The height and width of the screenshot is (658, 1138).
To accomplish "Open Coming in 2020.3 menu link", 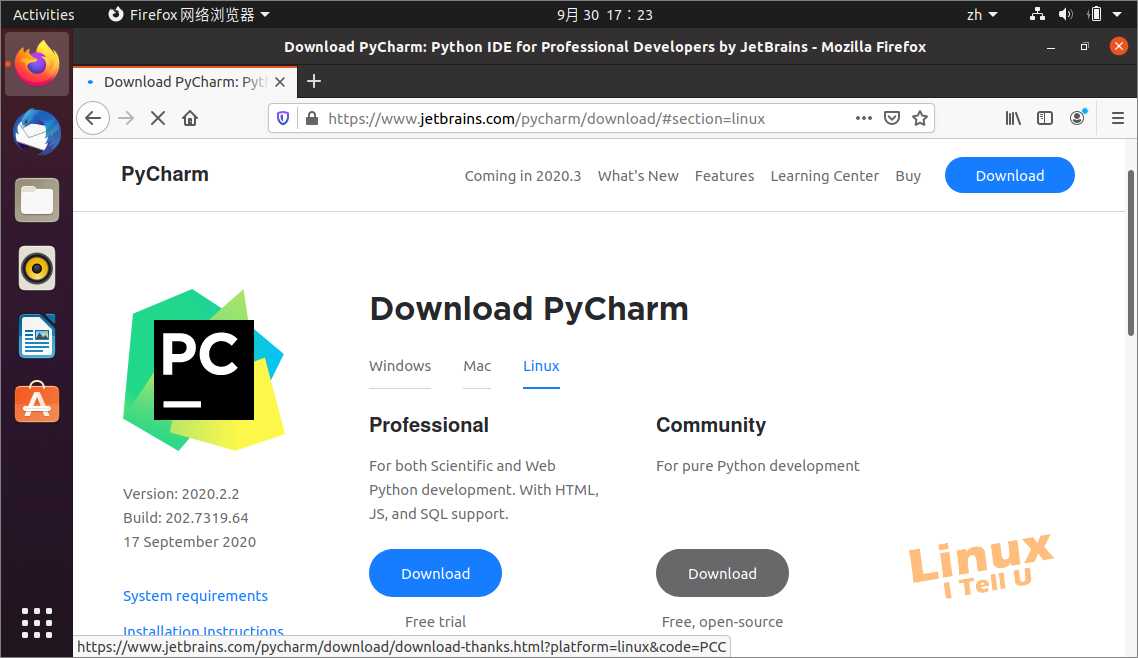I will pos(523,176).
